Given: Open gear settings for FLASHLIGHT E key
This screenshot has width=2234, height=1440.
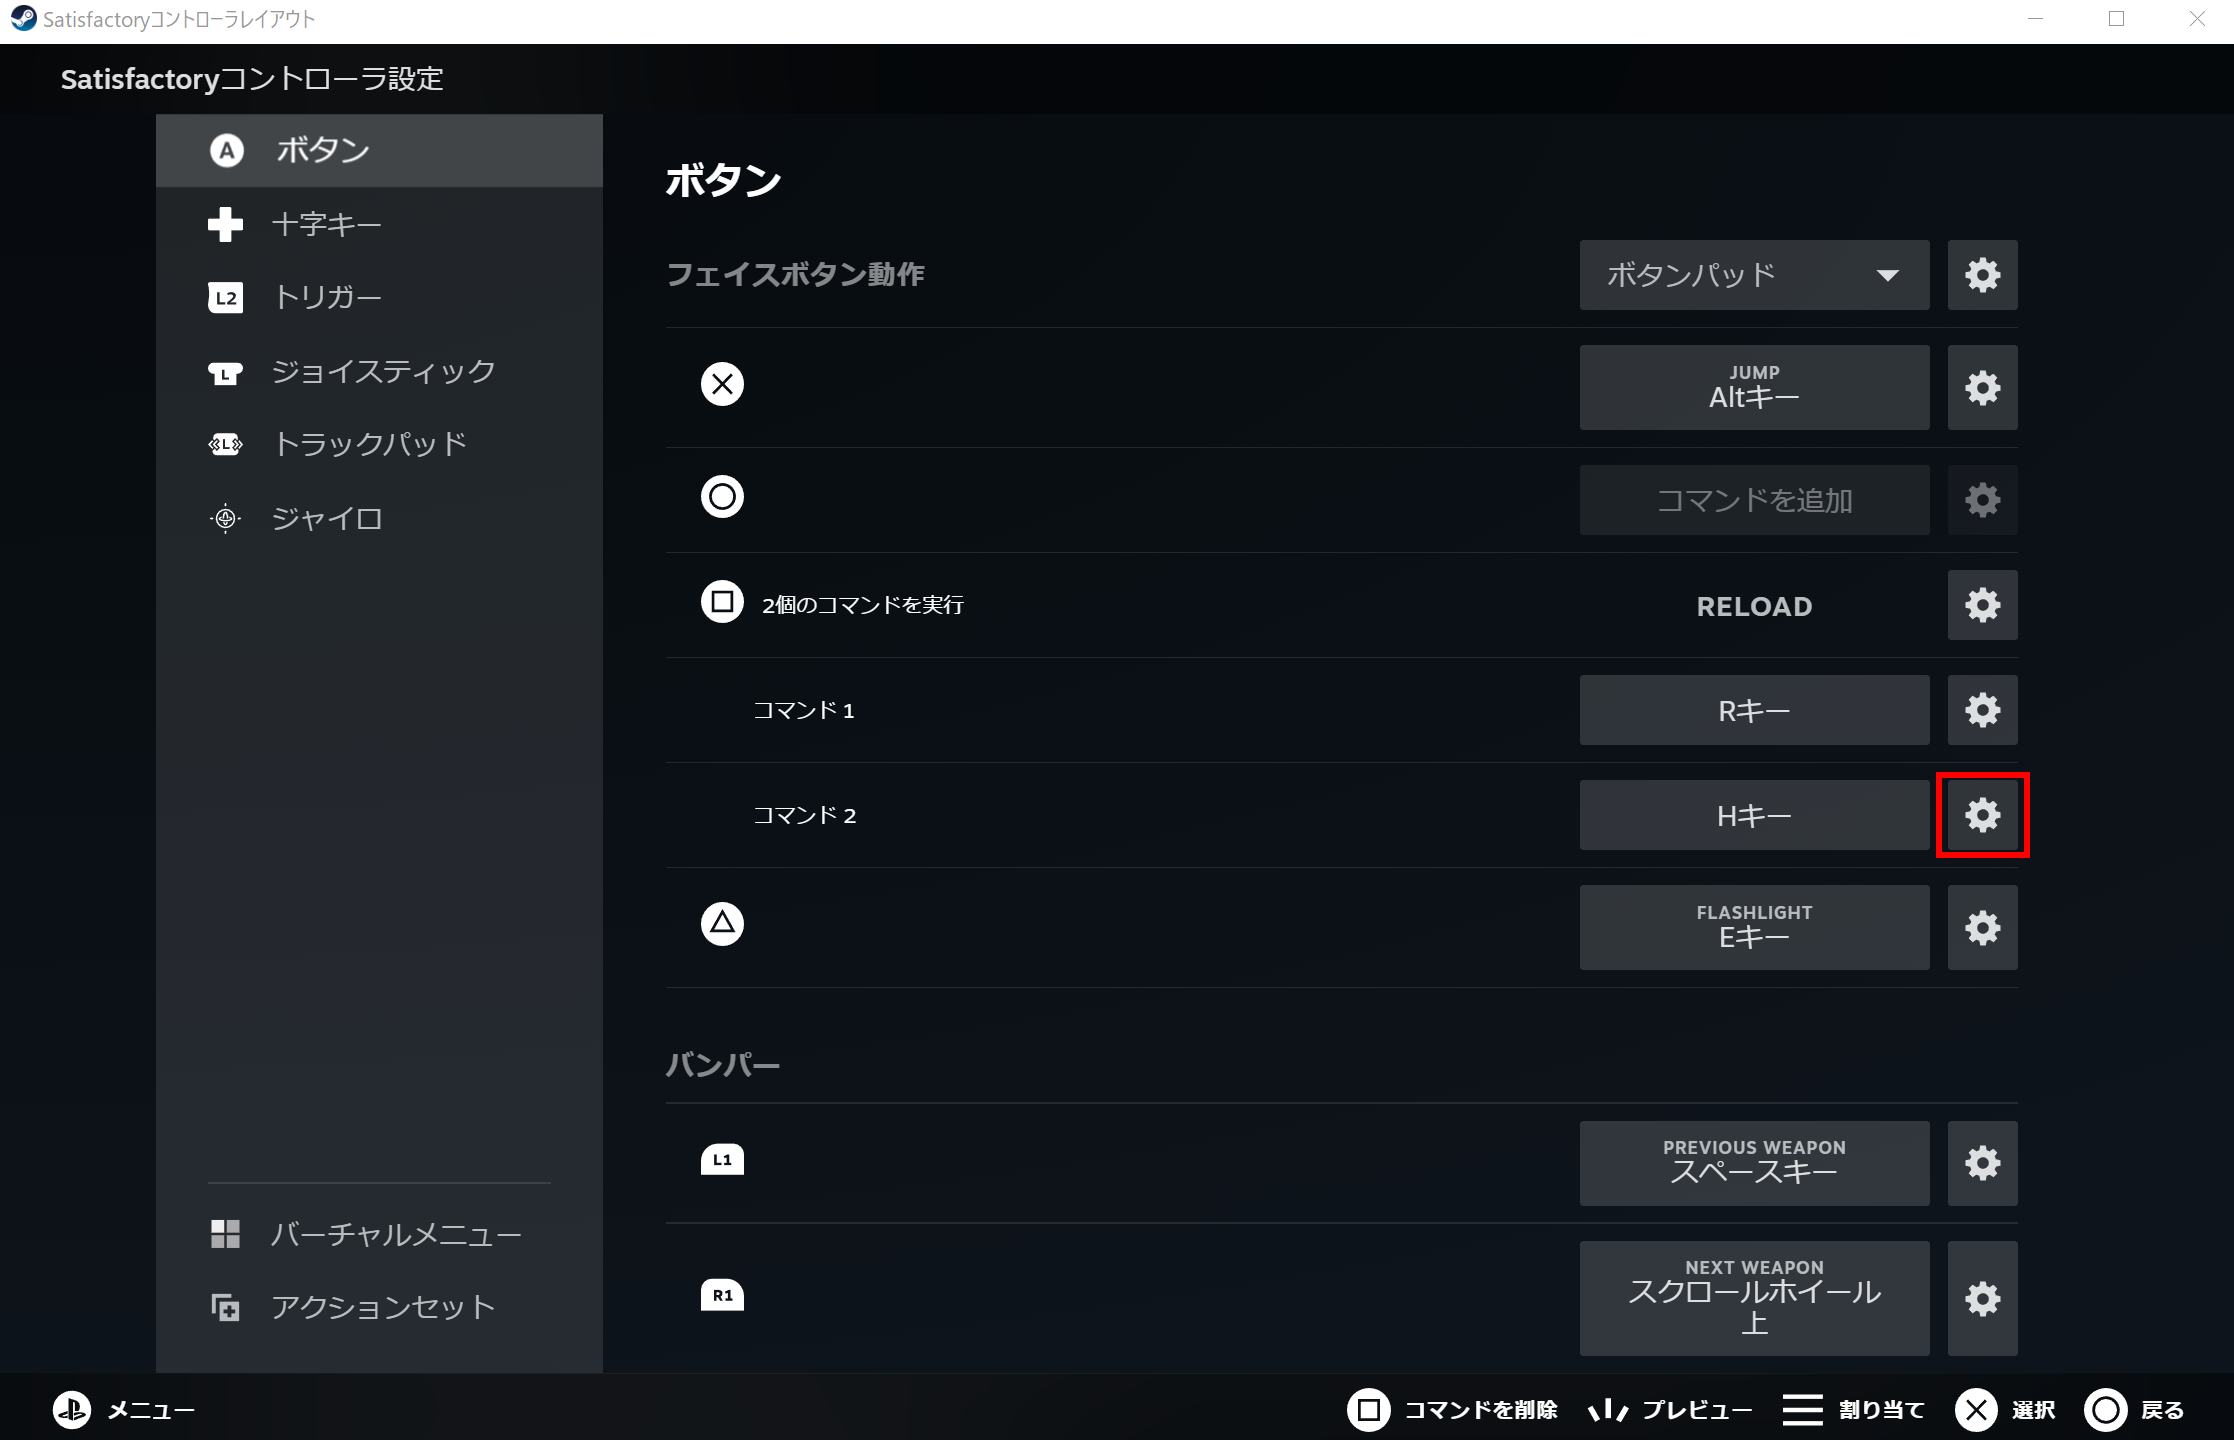Looking at the screenshot, I should pyautogui.click(x=1982, y=928).
